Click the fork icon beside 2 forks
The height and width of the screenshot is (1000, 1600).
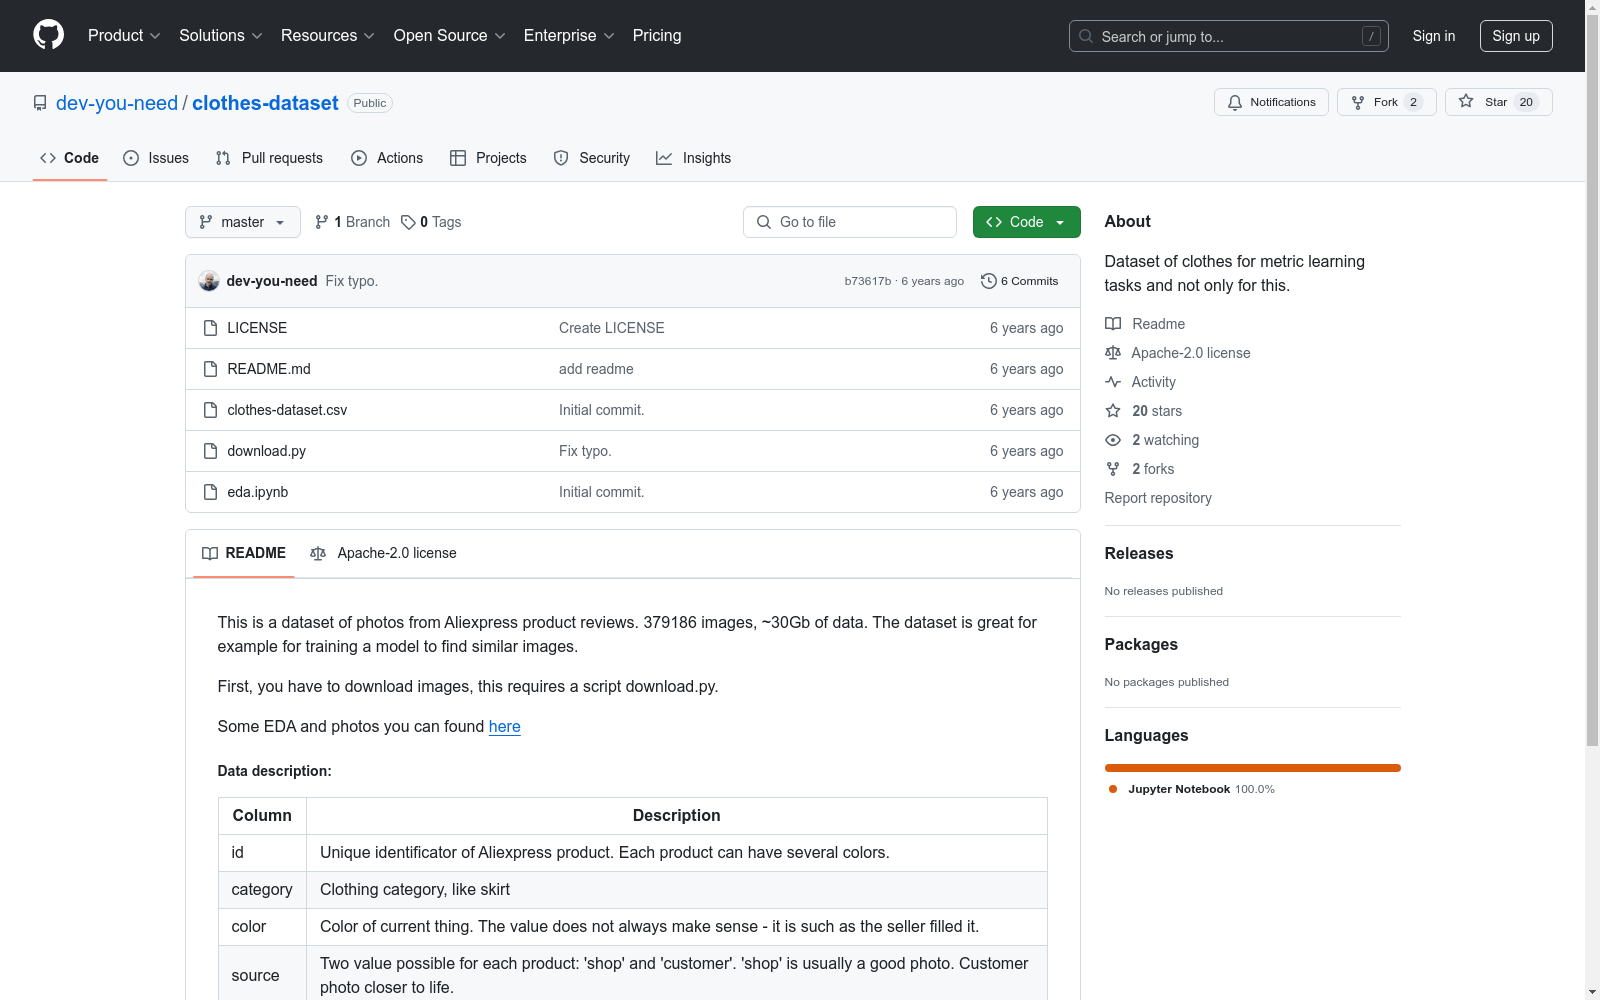coord(1113,469)
